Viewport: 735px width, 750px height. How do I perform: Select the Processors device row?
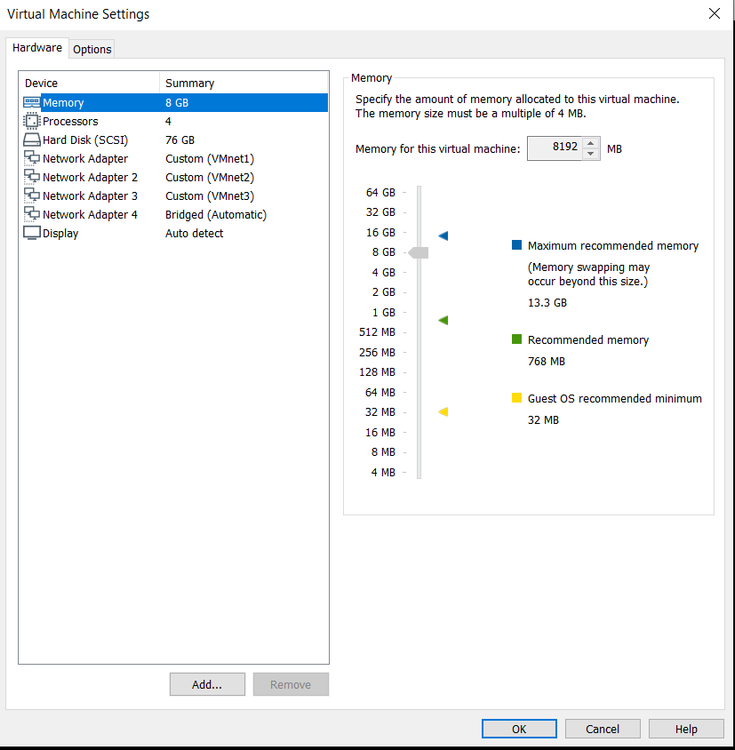coord(175,121)
